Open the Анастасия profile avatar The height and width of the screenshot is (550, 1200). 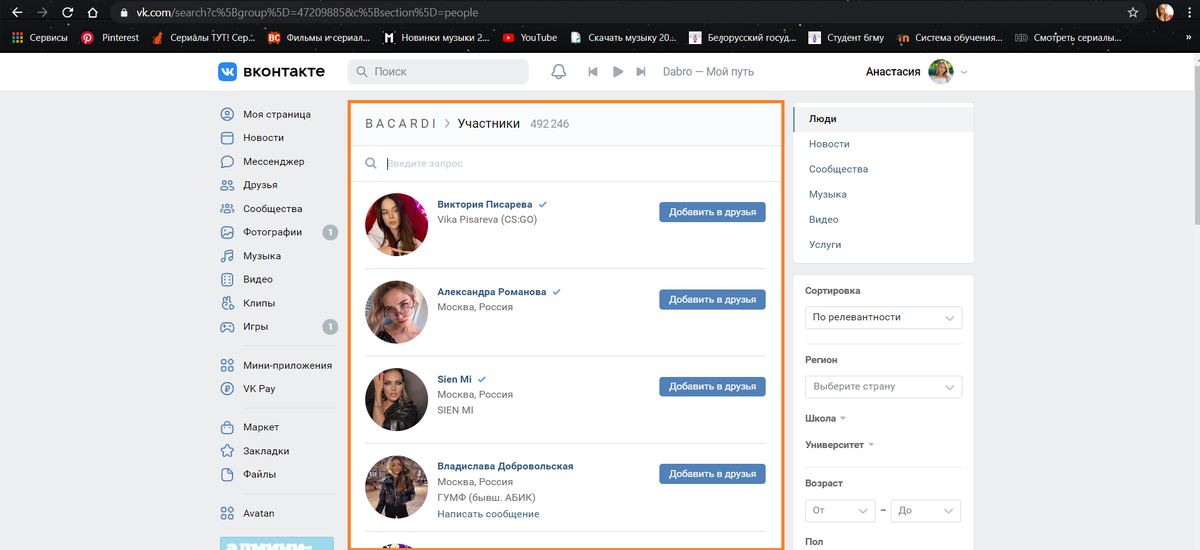tap(940, 72)
